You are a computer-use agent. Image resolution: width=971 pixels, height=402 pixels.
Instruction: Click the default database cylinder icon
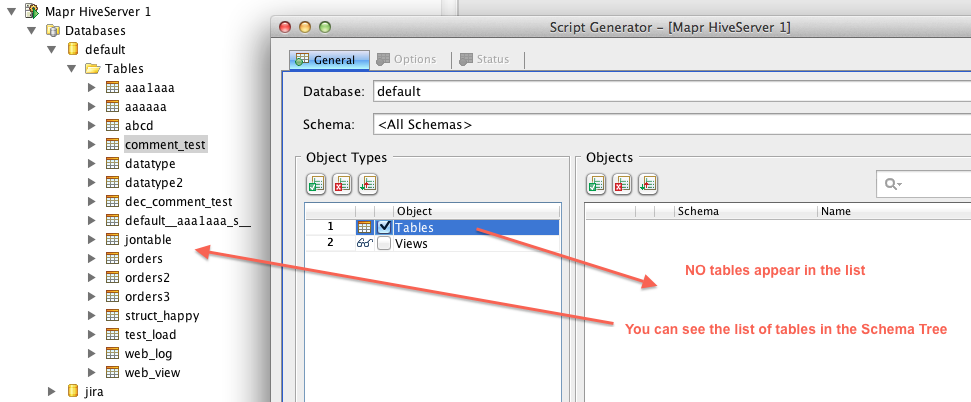coord(72,49)
